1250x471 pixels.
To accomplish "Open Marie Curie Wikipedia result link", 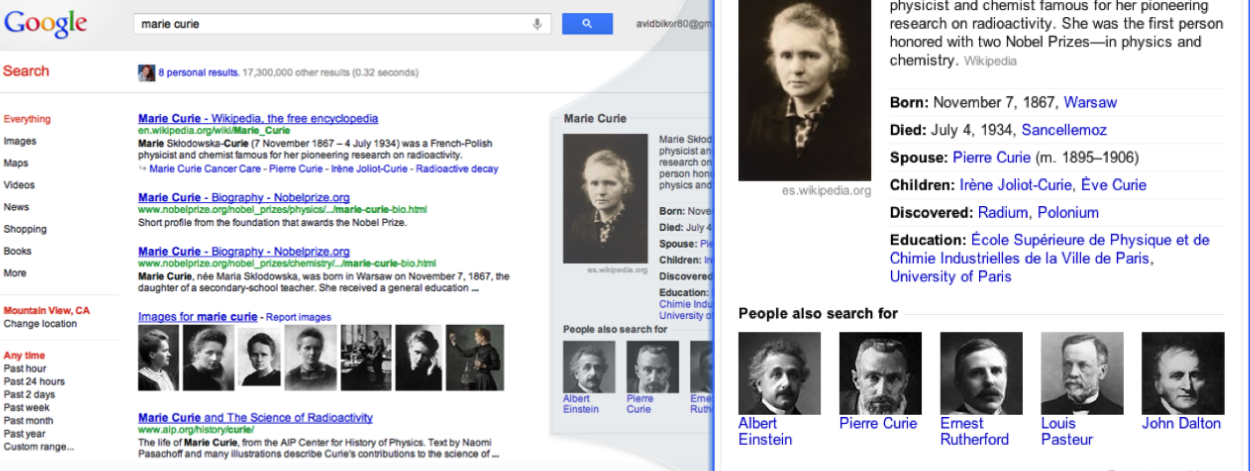I will (258, 118).
